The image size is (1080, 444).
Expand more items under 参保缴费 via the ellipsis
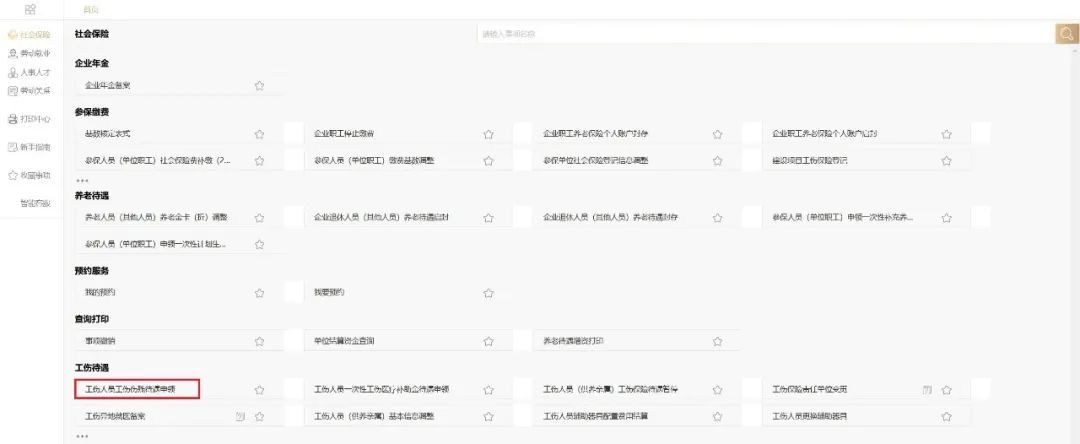pyautogui.click(x=82, y=180)
